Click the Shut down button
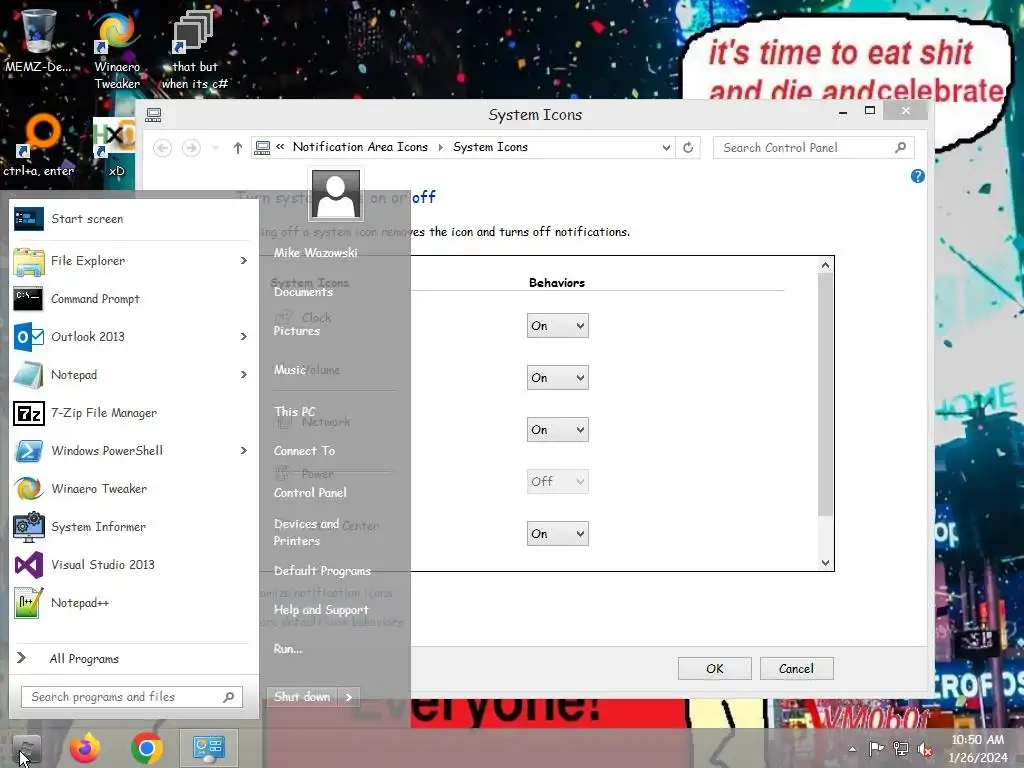1024x768 pixels. 302,697
